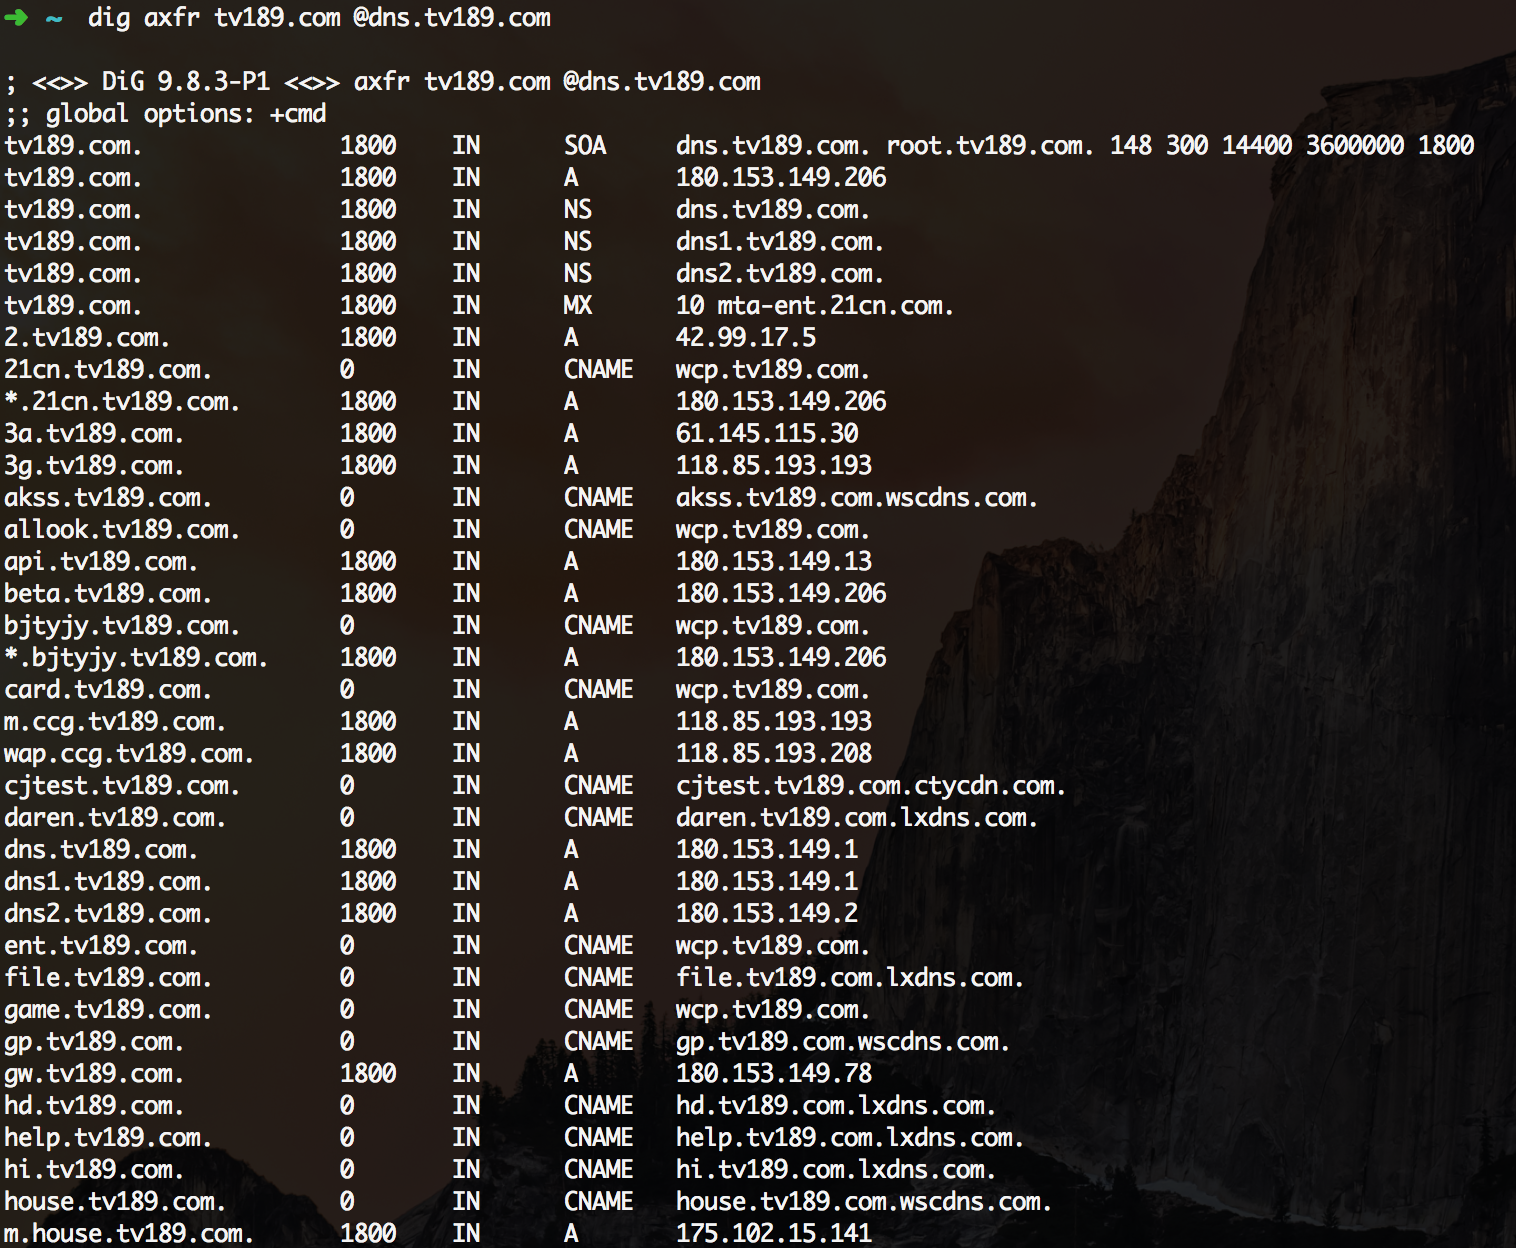The image size is (1516, 1248).
Task: Click SOA refresh value 3600000
Action: (x=1355, y=146)
